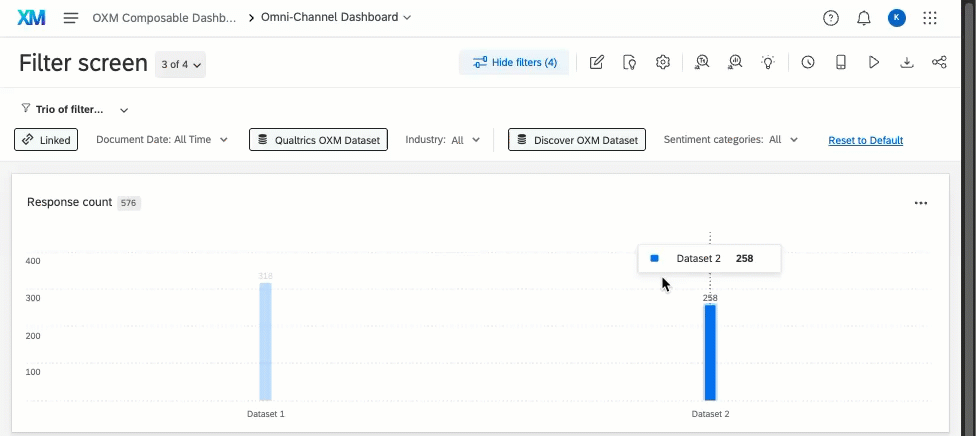Toggle the Linked filter button
The image size is (976, 436).
point(46,140)
